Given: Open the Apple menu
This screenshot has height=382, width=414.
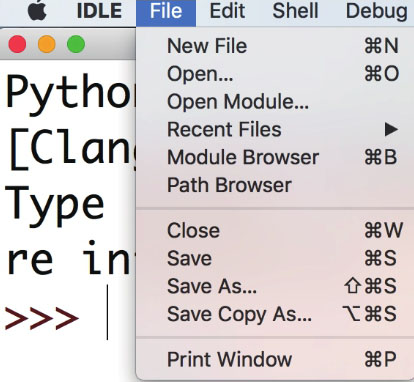Looking at the screenshot, I should point(37,11).
